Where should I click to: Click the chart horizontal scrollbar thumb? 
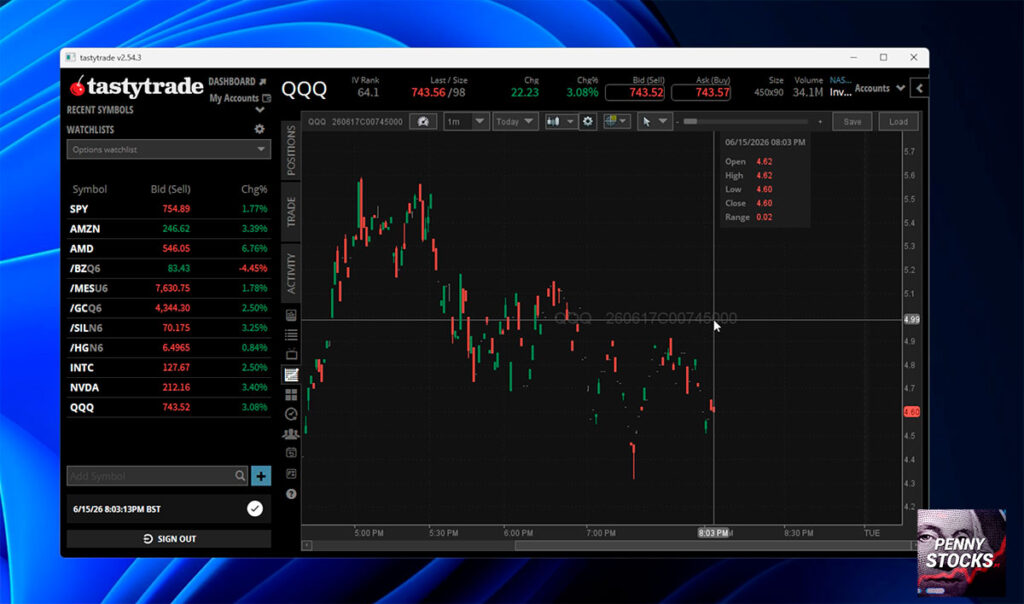coord(712,545)
